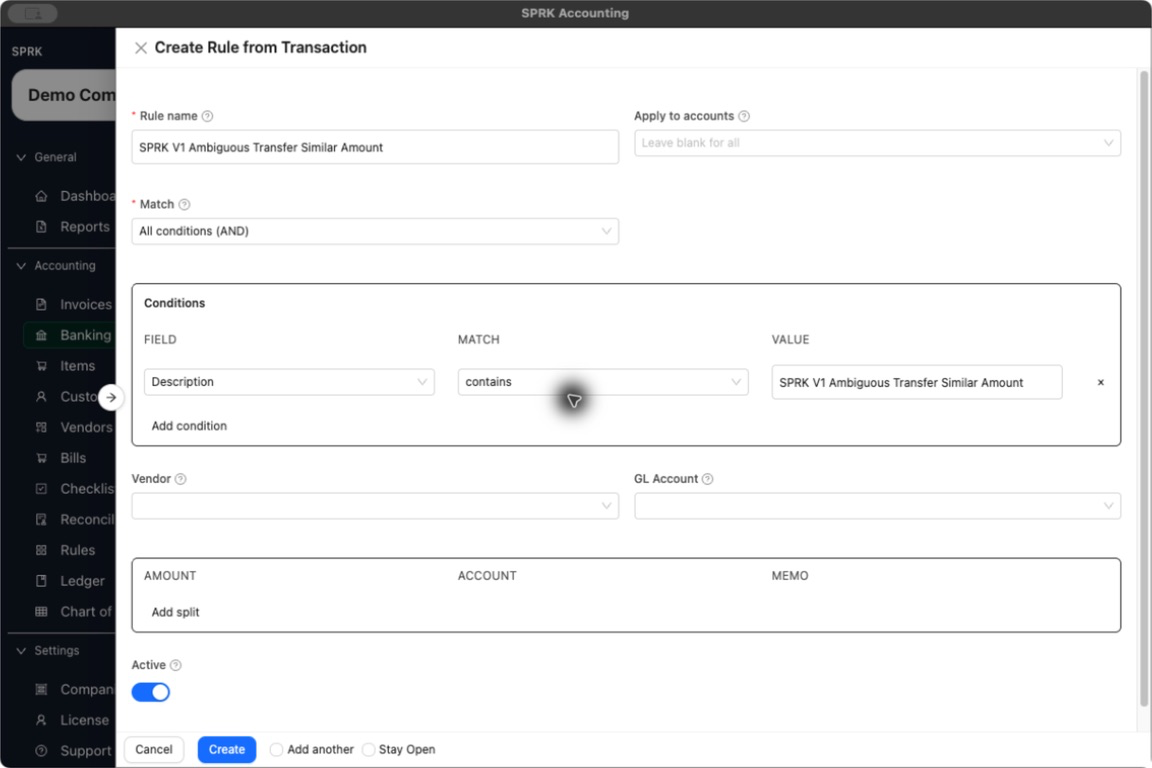
Task: Click the Rules sidebar icon
Action: pos(41,550)
